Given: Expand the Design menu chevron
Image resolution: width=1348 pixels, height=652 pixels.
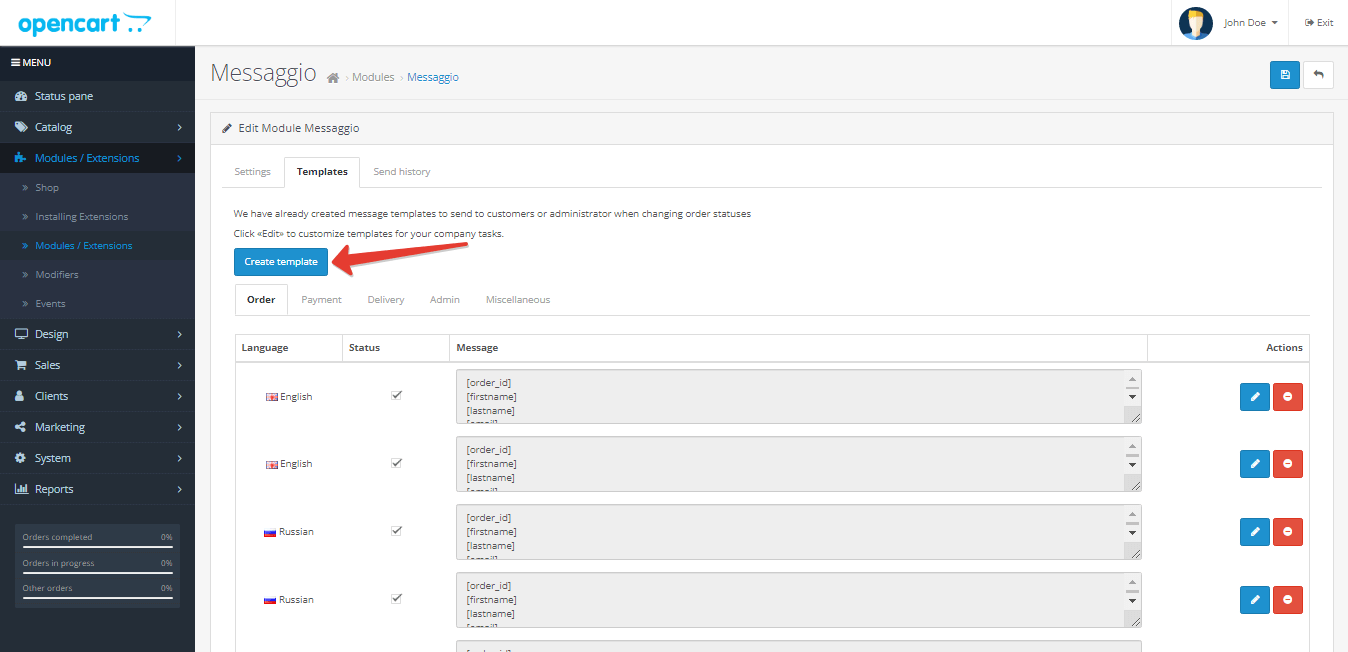Looking at the screenshot, I should [179, 334].
